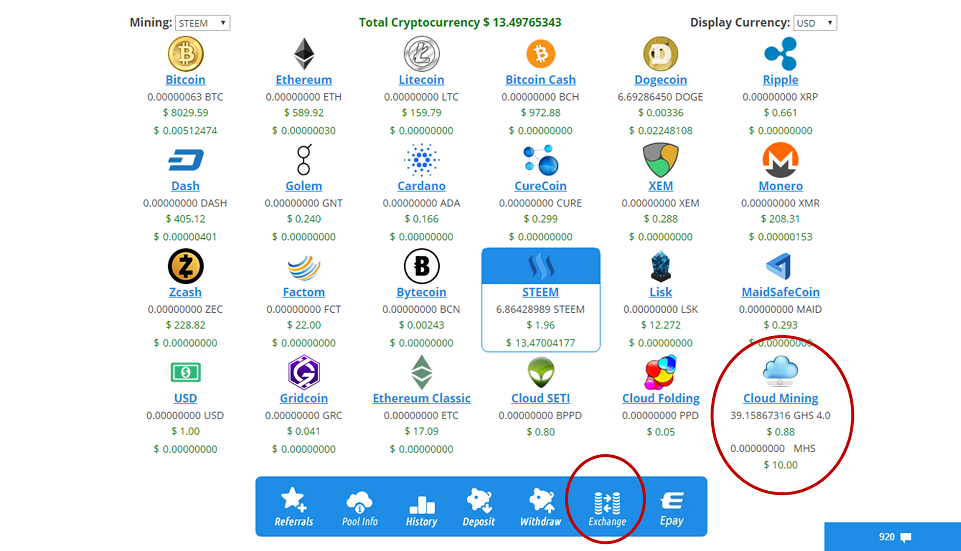This screenshot has height=551, width=961.
Task: Open Referrals from the bottom toolbar
Action: click(x=294, y=507)
